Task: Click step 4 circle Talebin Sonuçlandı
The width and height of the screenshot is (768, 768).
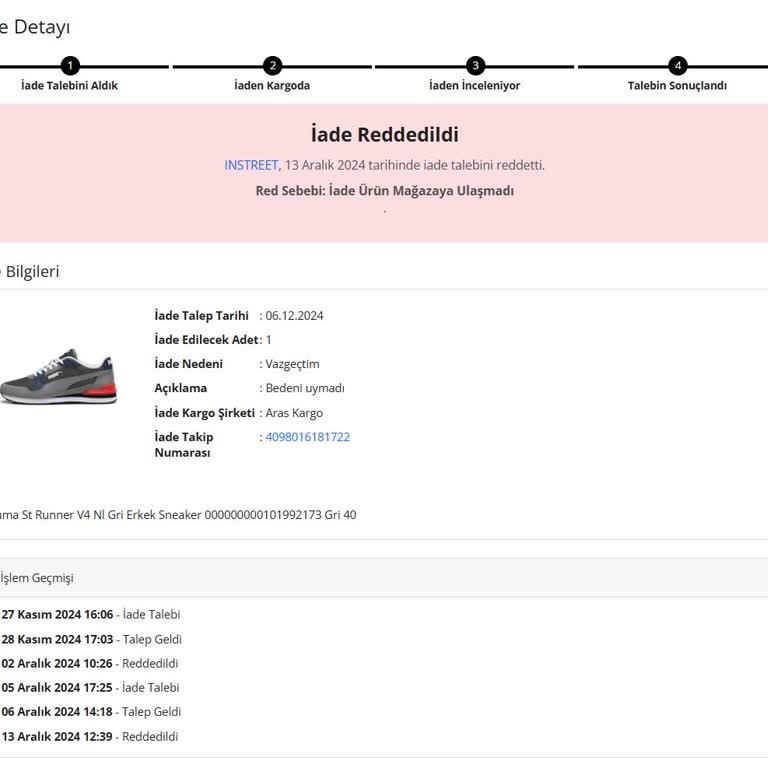Action: pyautogui.click(x=678, y=66)
